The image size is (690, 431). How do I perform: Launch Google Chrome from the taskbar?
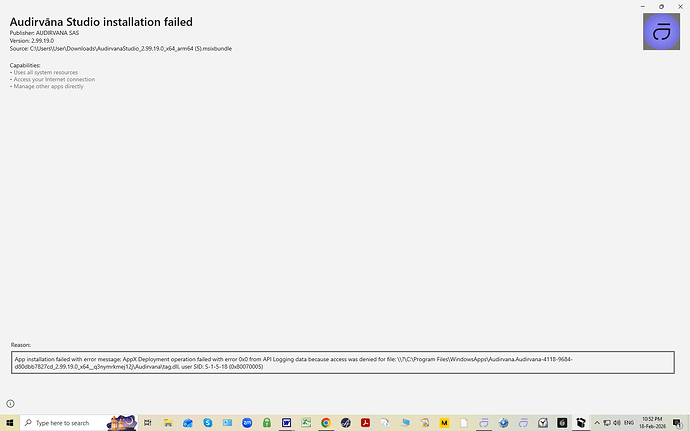326,423
